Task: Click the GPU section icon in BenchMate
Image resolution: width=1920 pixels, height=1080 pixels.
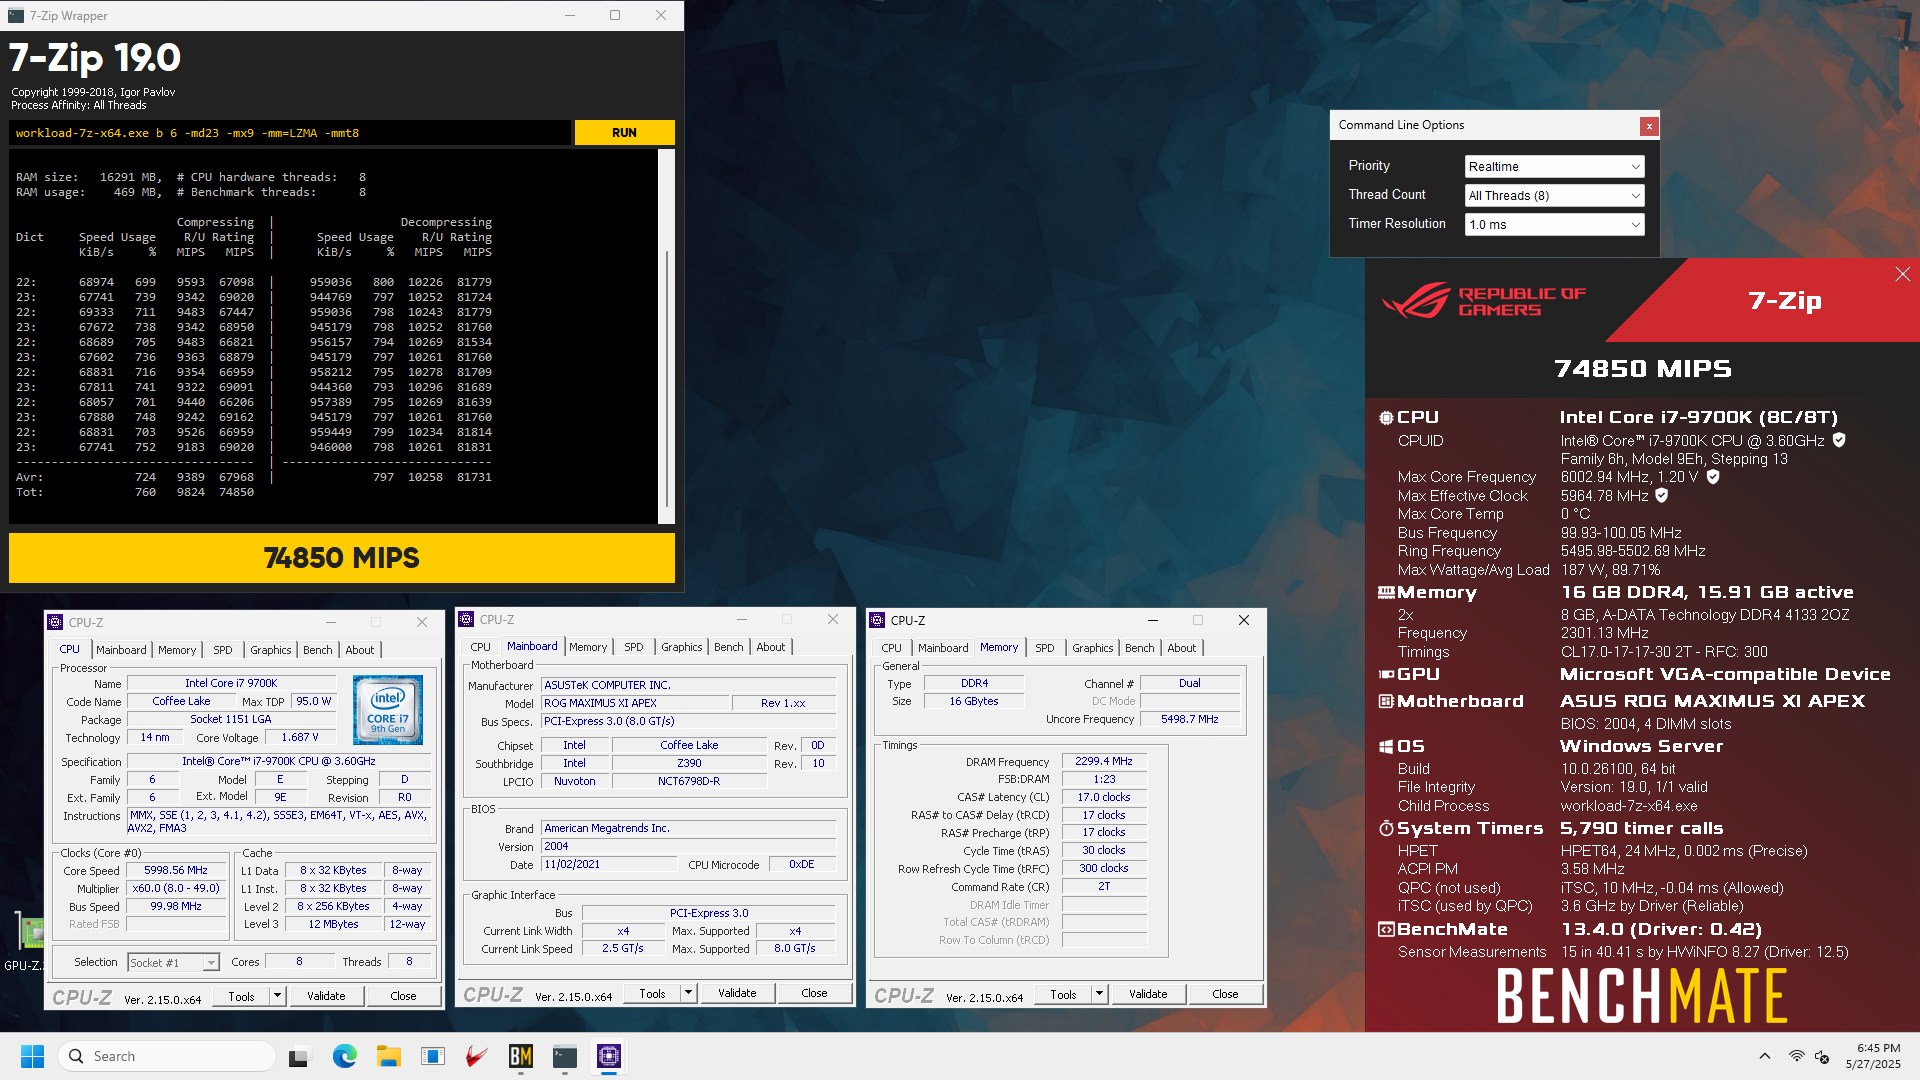Action: [1386, 675]
